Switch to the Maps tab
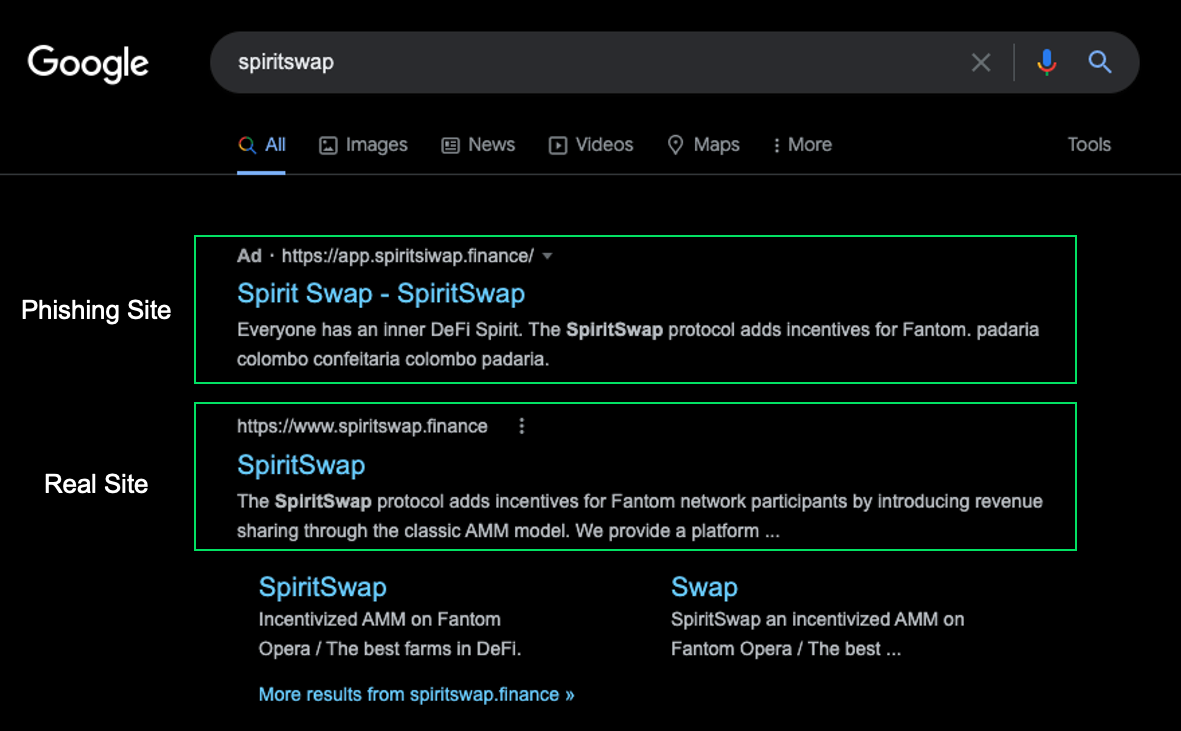 click(x=703, y=145)
